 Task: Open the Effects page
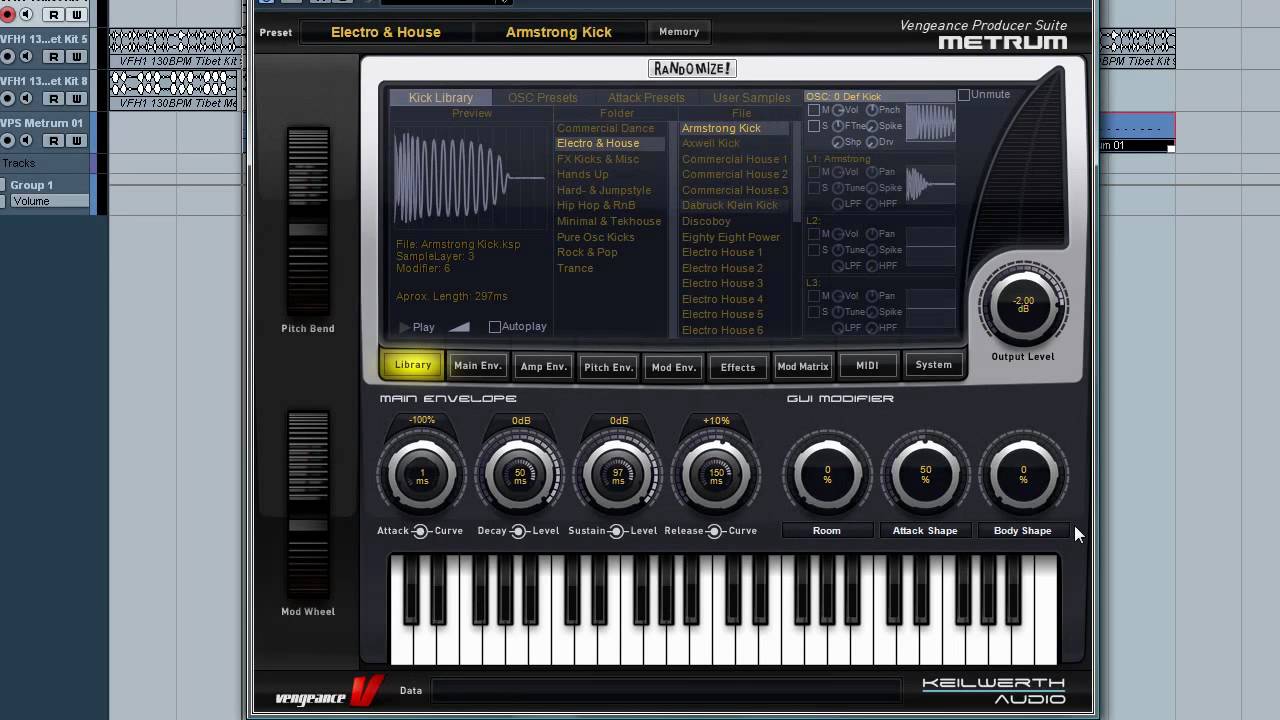(738, 366)
